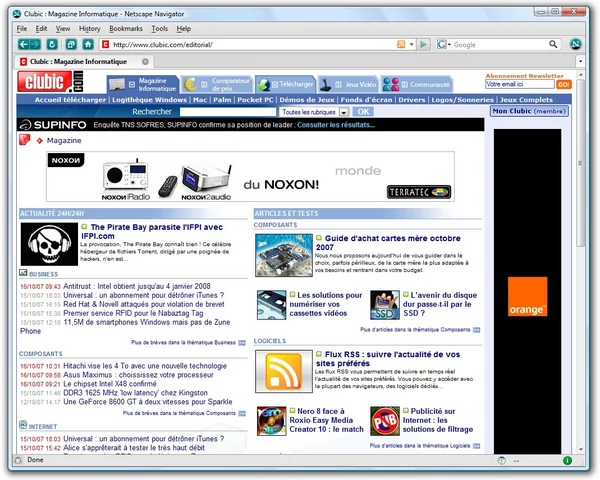Click the red Clubic icon beside Magazine
Screen dimensions: 600x480
coord(24,140)
